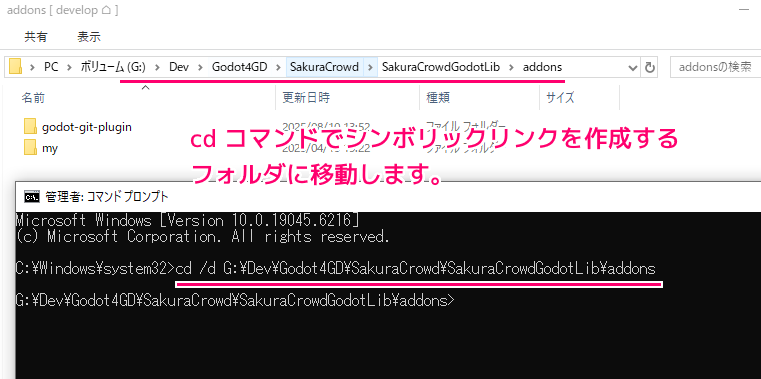Click the G:\...\addons> prompt line
Screen dimensions: 761x379
click(235, 300)
